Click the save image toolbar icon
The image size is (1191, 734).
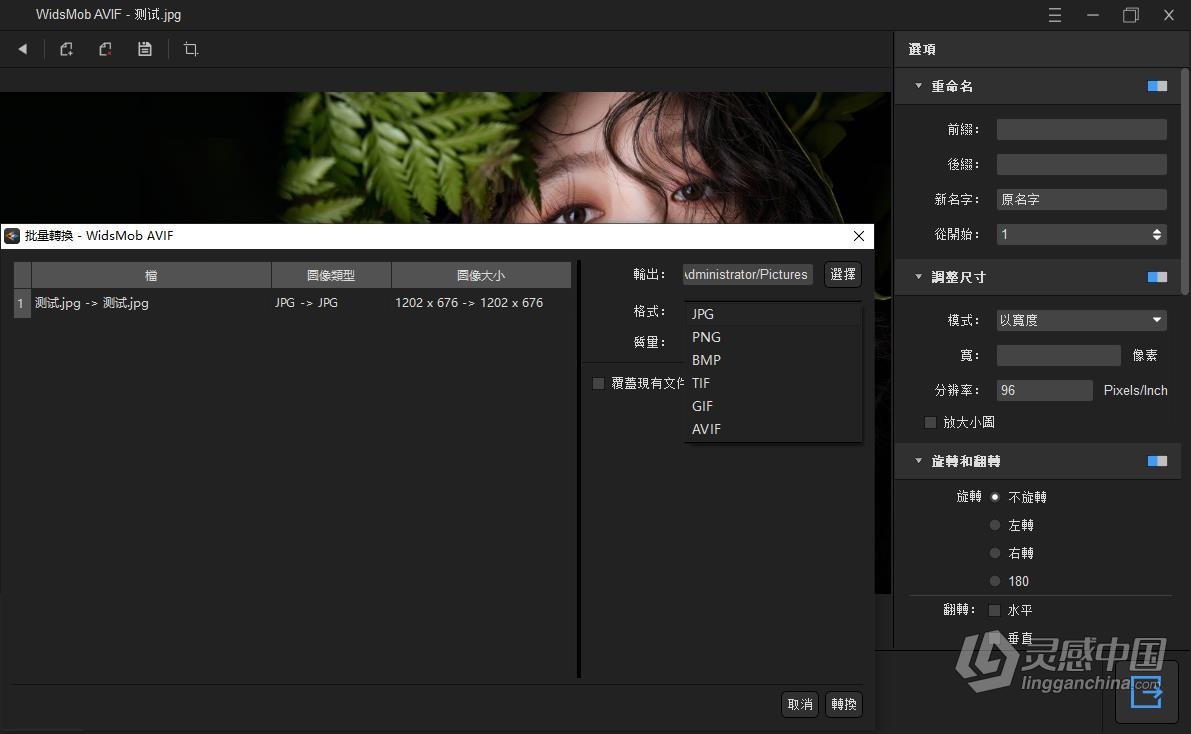(x=145, y=48)
